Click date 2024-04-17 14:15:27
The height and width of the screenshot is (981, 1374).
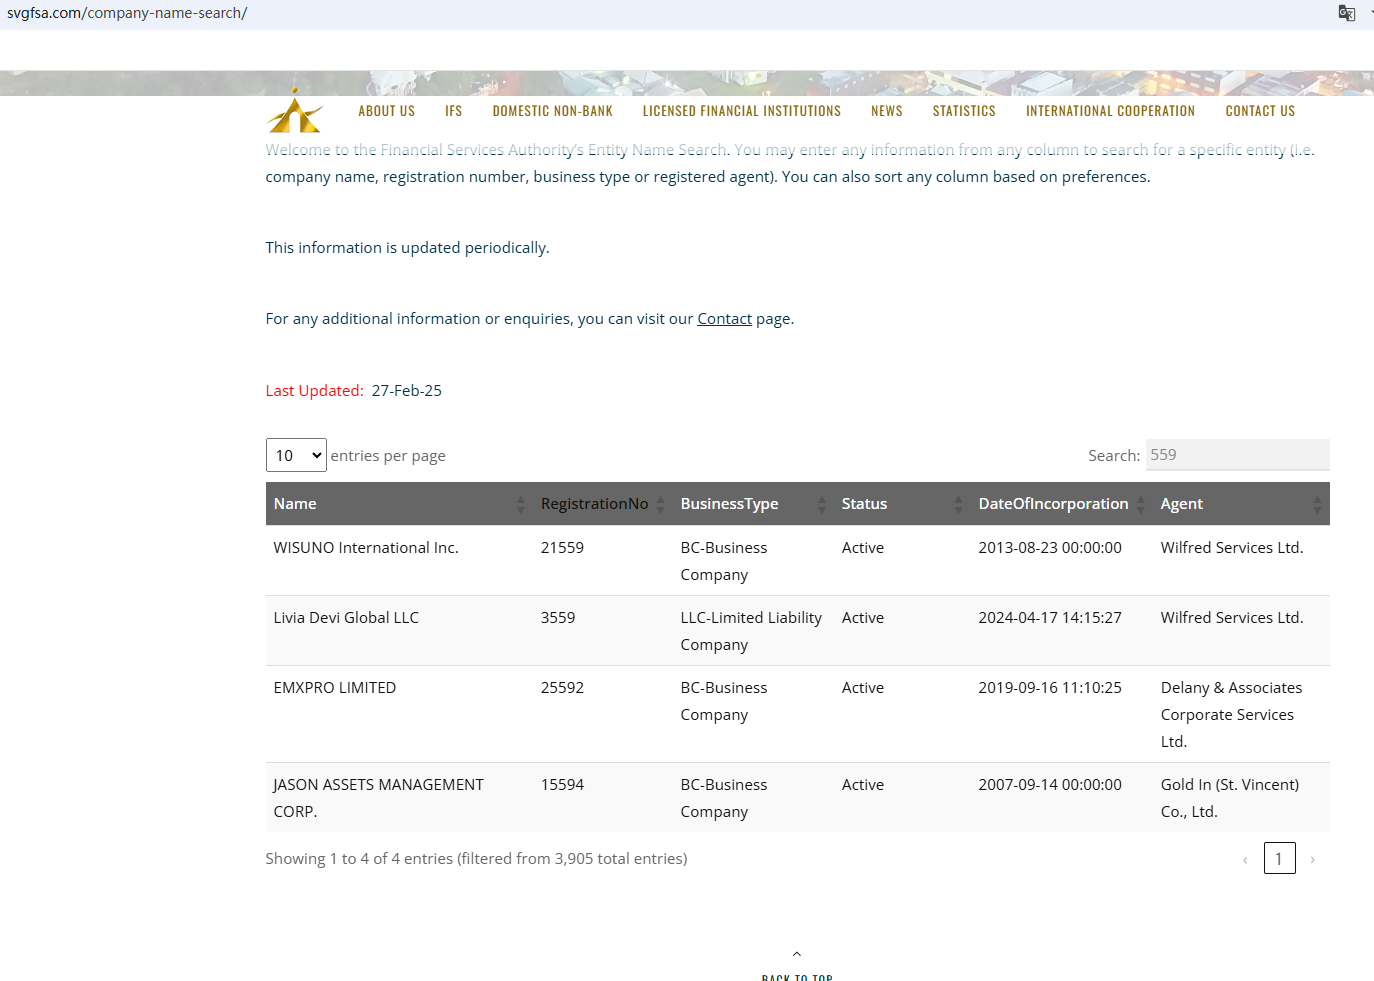(x=1050, y=618)
